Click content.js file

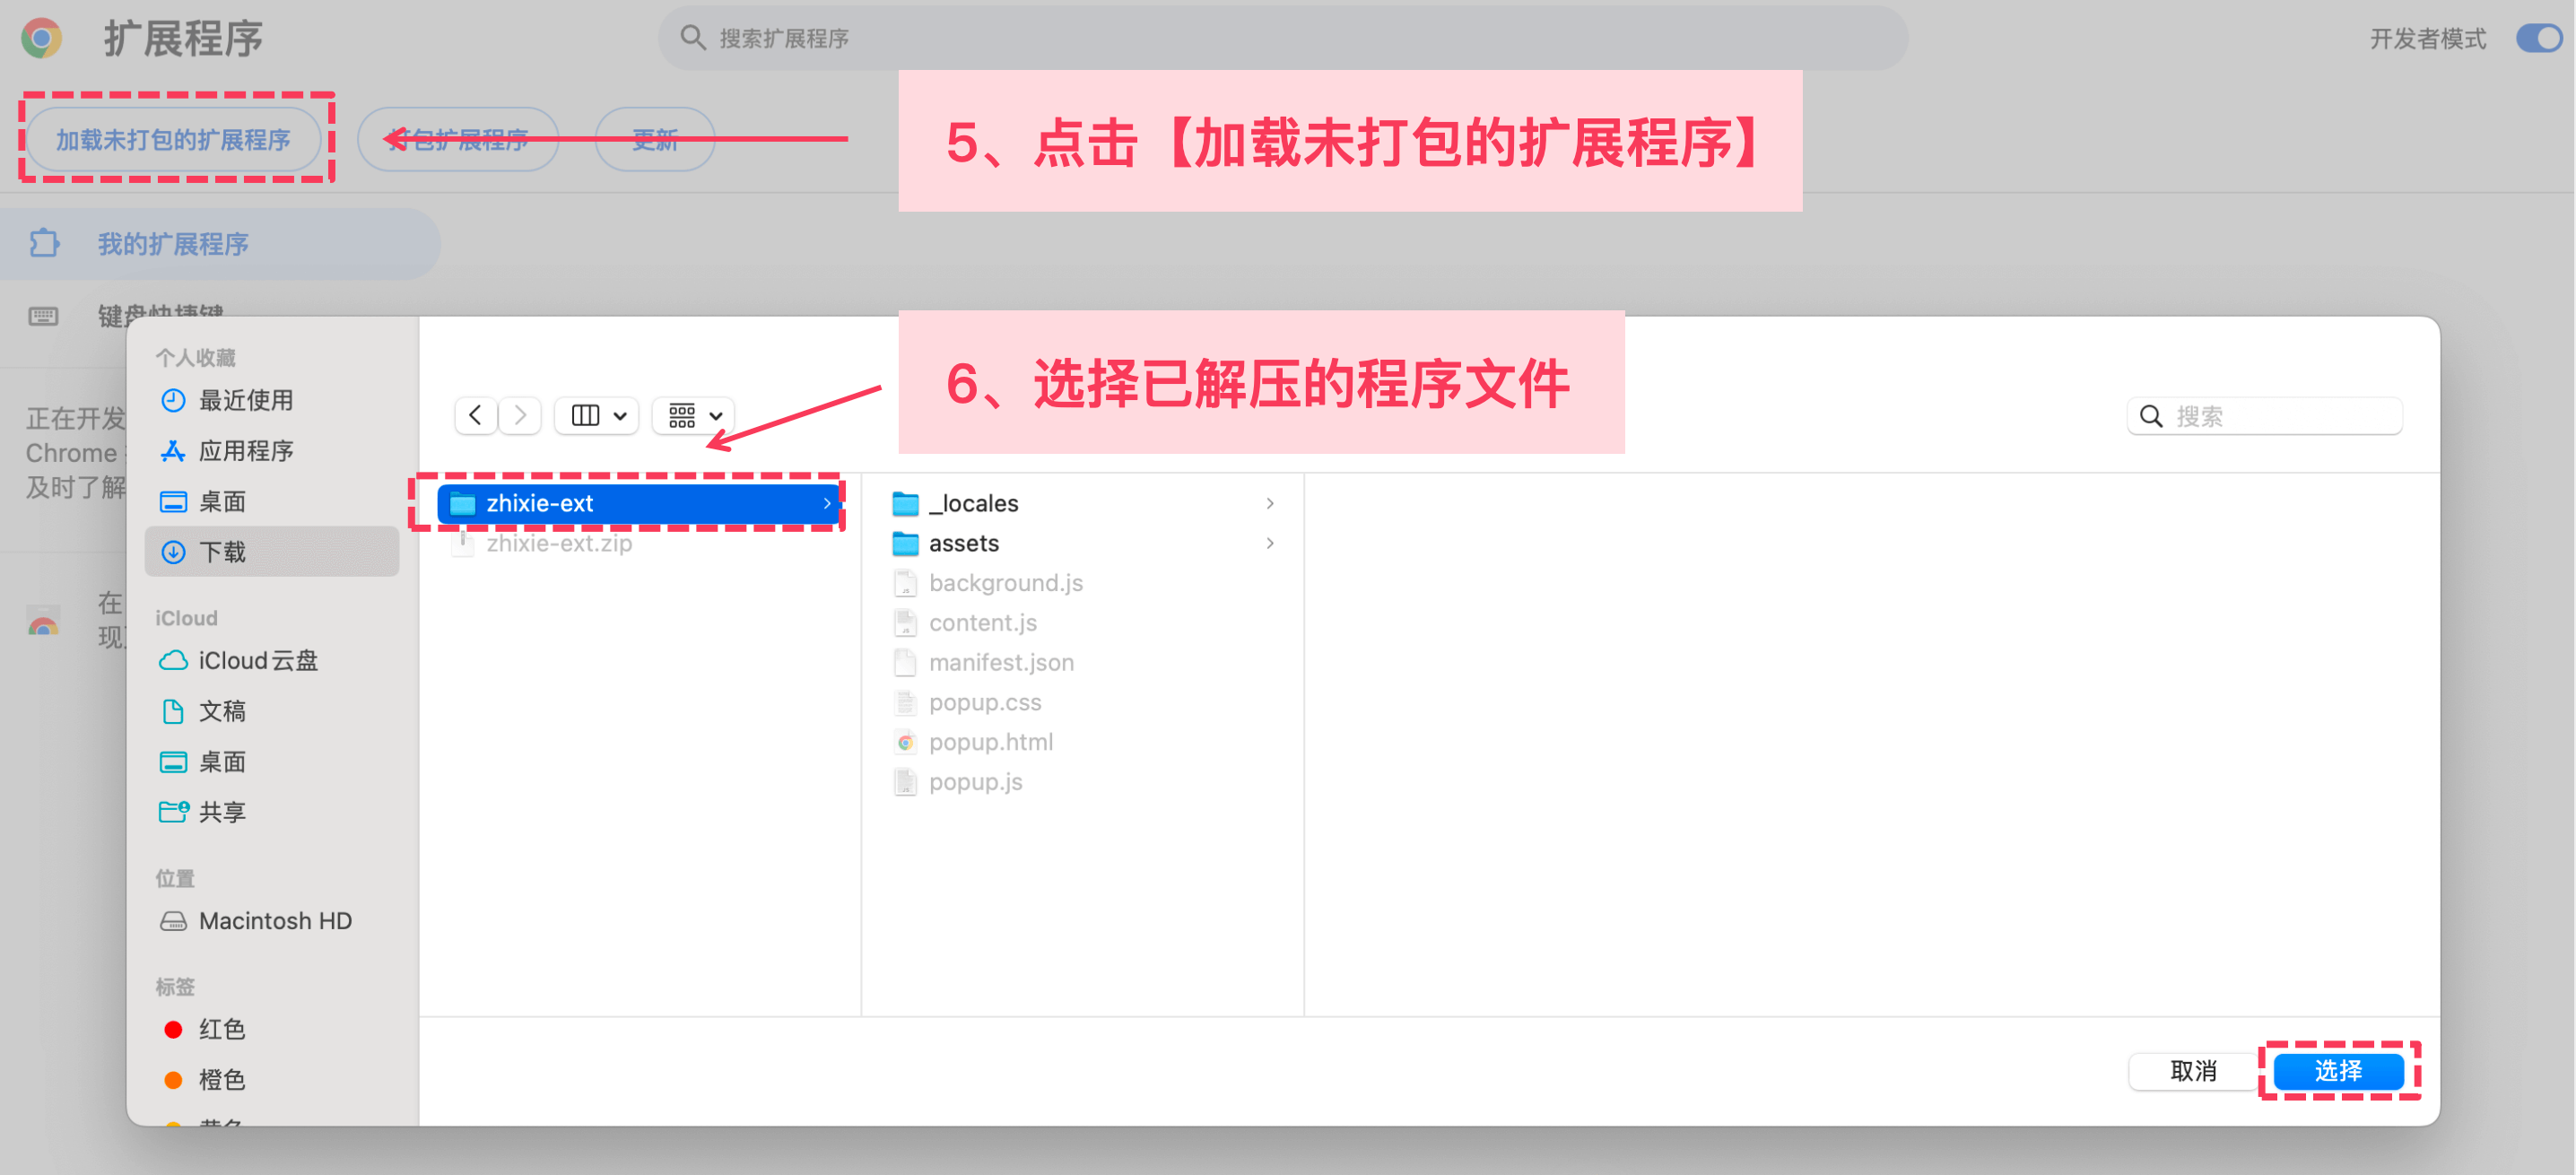point(1083,623)
